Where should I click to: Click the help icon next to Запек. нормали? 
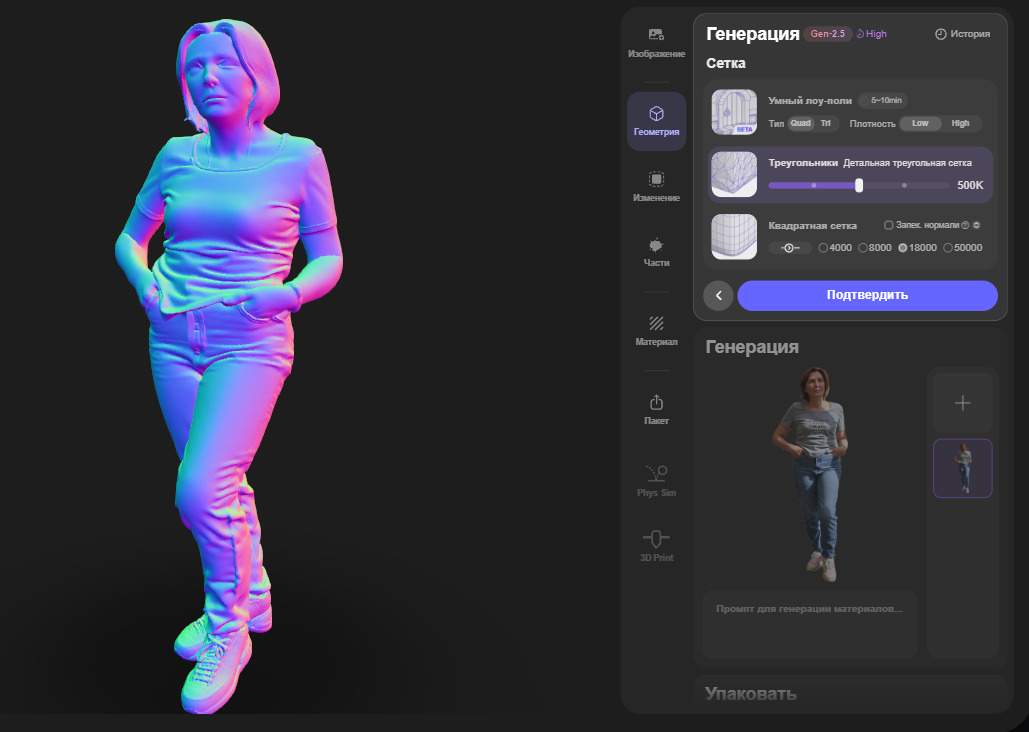[965, 225]
